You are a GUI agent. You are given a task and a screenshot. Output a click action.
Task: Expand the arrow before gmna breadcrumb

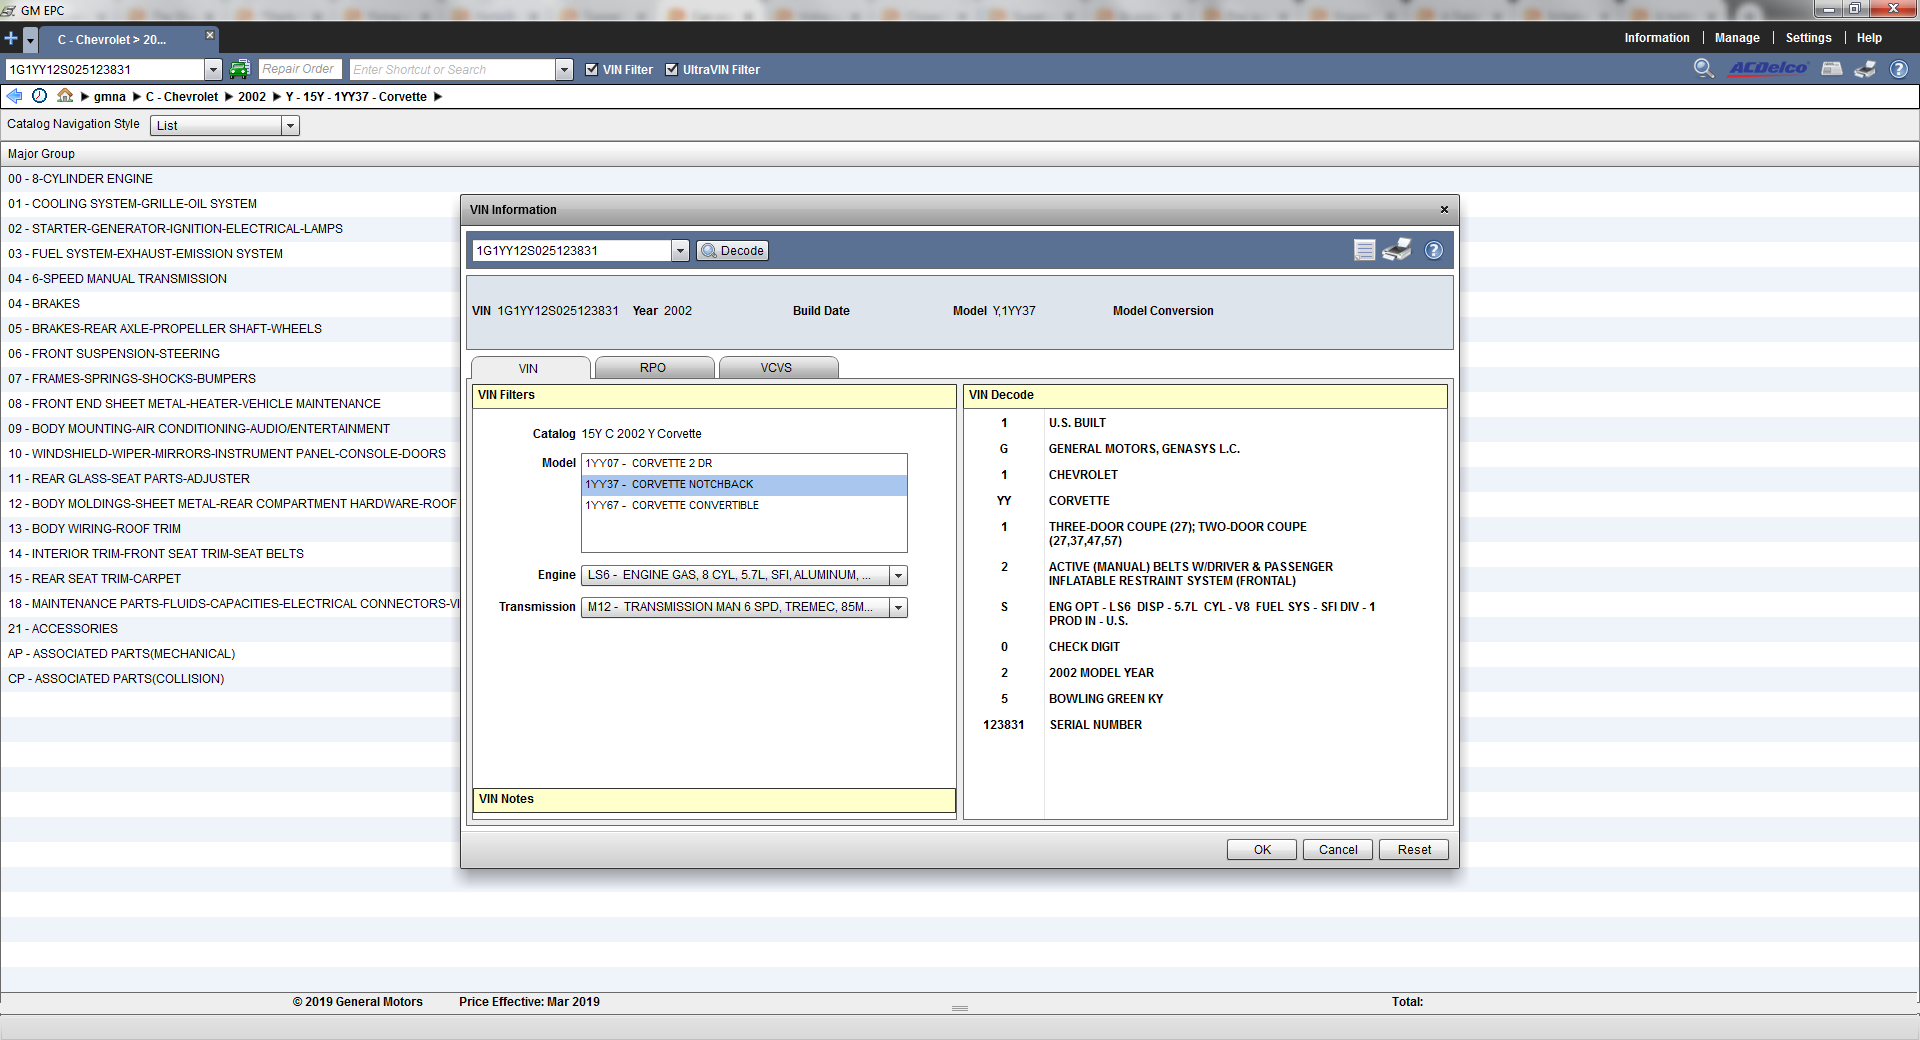point(85,97)
